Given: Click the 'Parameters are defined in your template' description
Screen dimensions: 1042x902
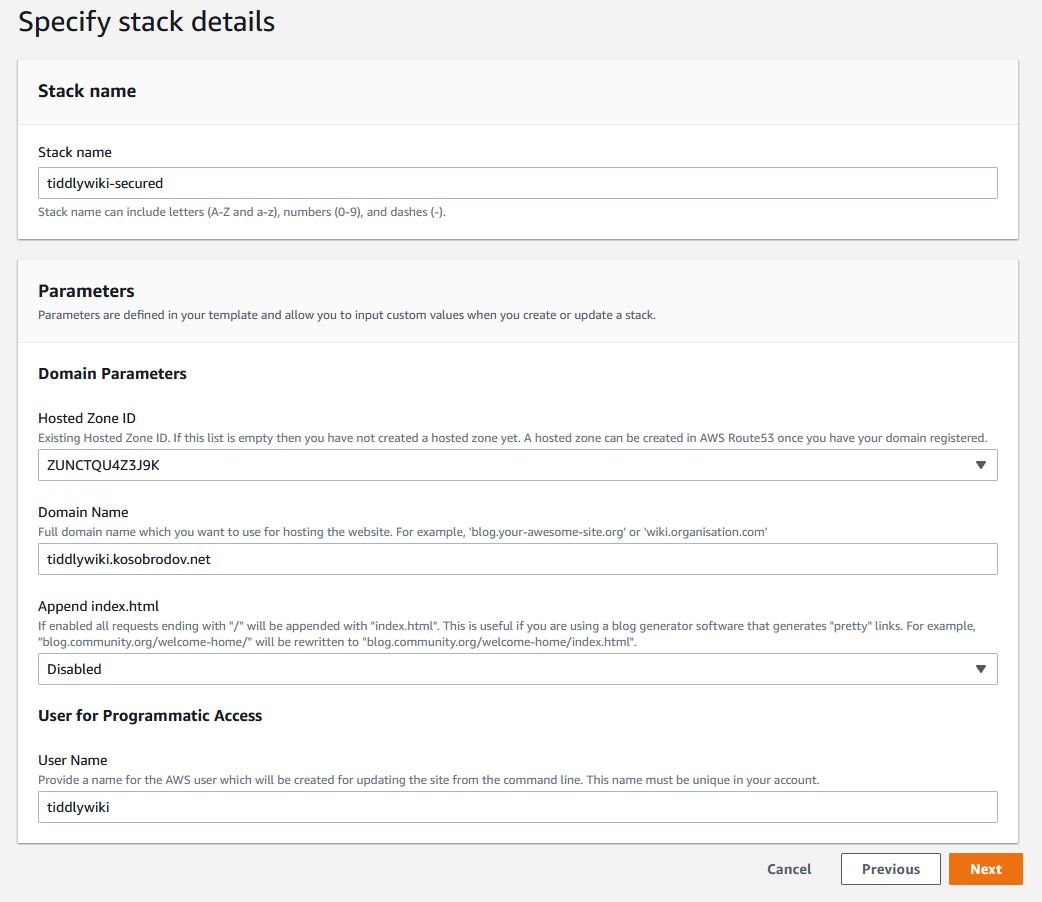Looking at the screenshot, I should (x=347, y=315).
